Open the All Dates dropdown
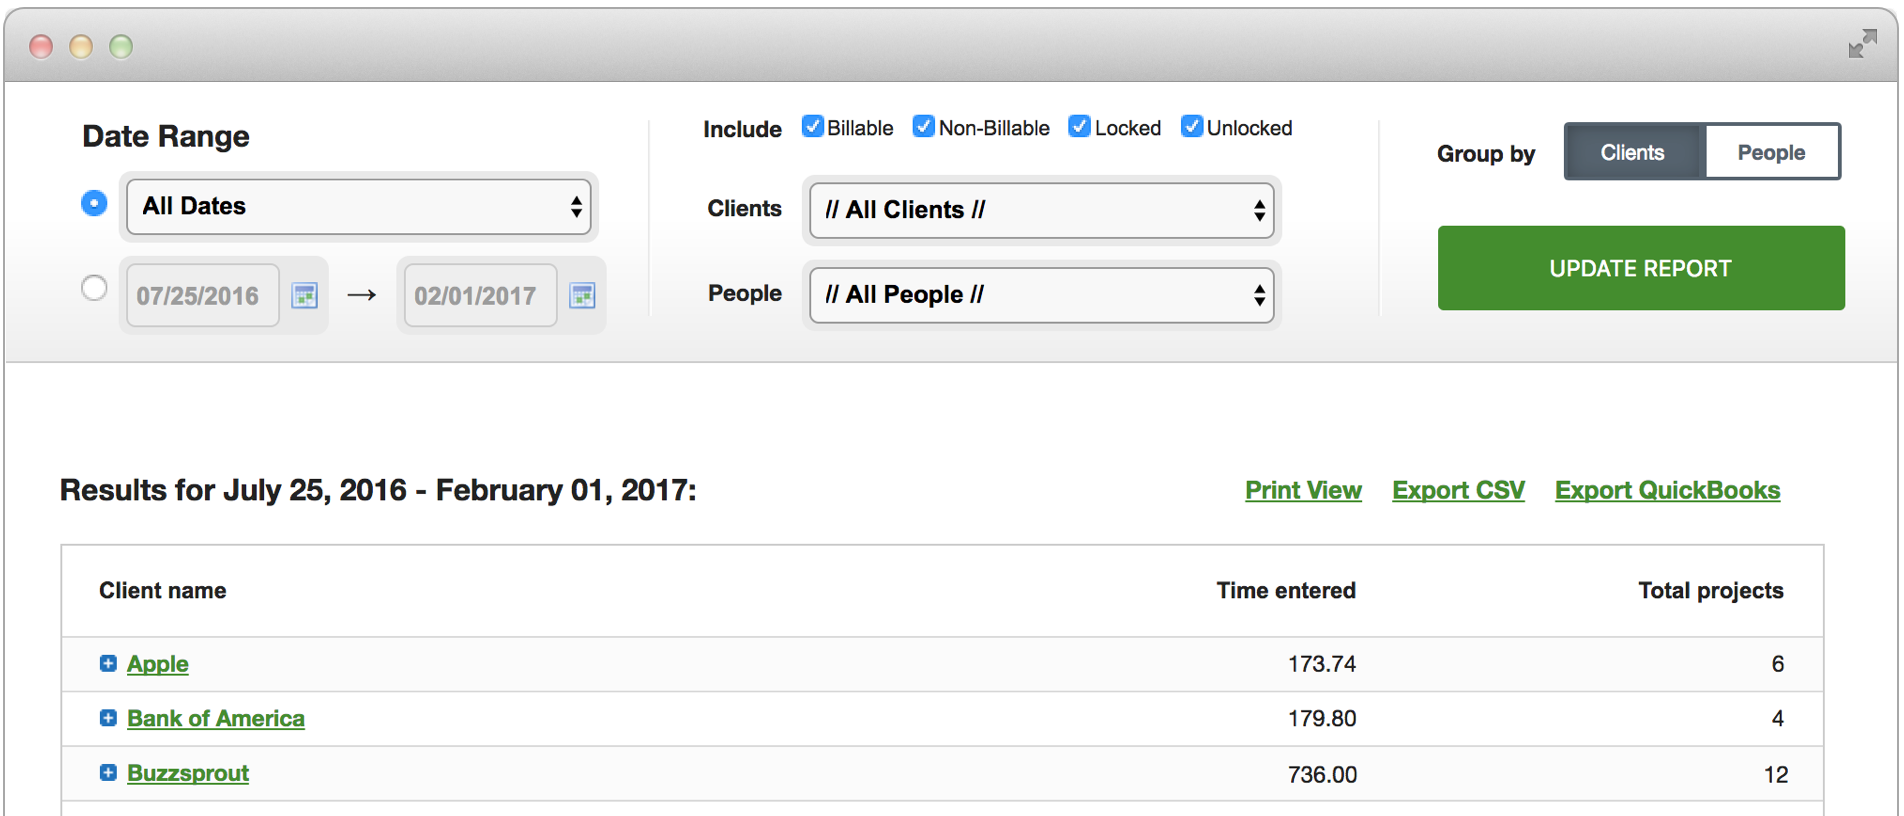This screenshot has height=816, width=1904. coord(359,207)
